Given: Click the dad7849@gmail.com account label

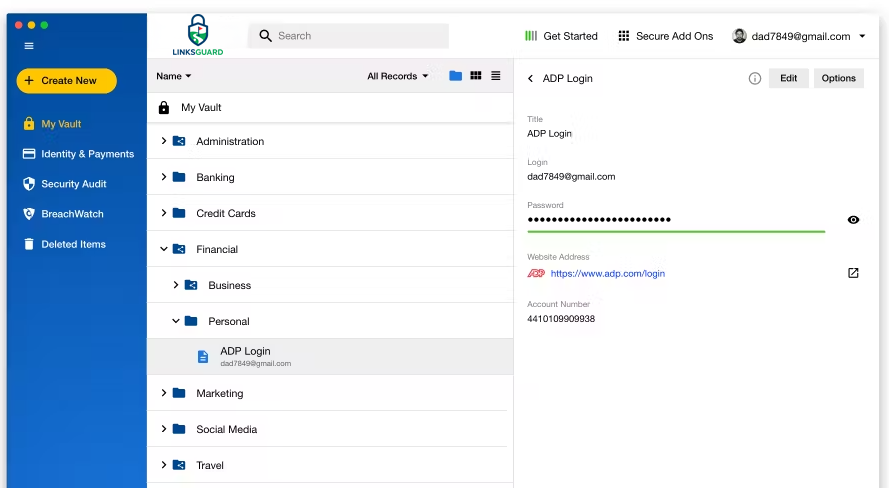Looking at the screenshot, I should tap(801, 36).
